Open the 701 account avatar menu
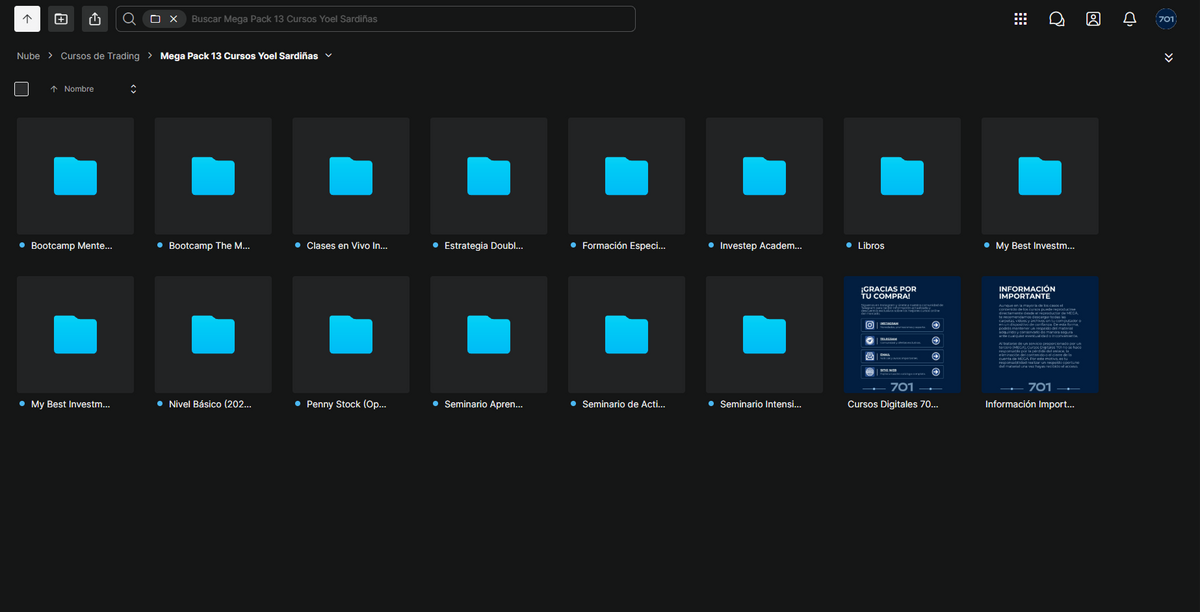 tap(1166, 19)
